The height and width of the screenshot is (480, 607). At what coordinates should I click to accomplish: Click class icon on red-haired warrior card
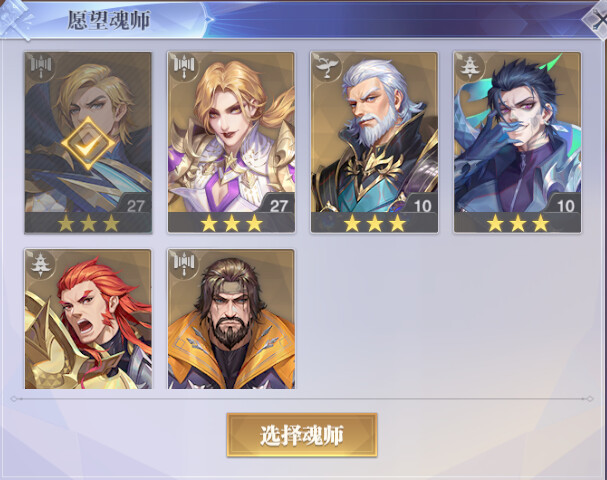pyautogui.click(x=41, y=264)
